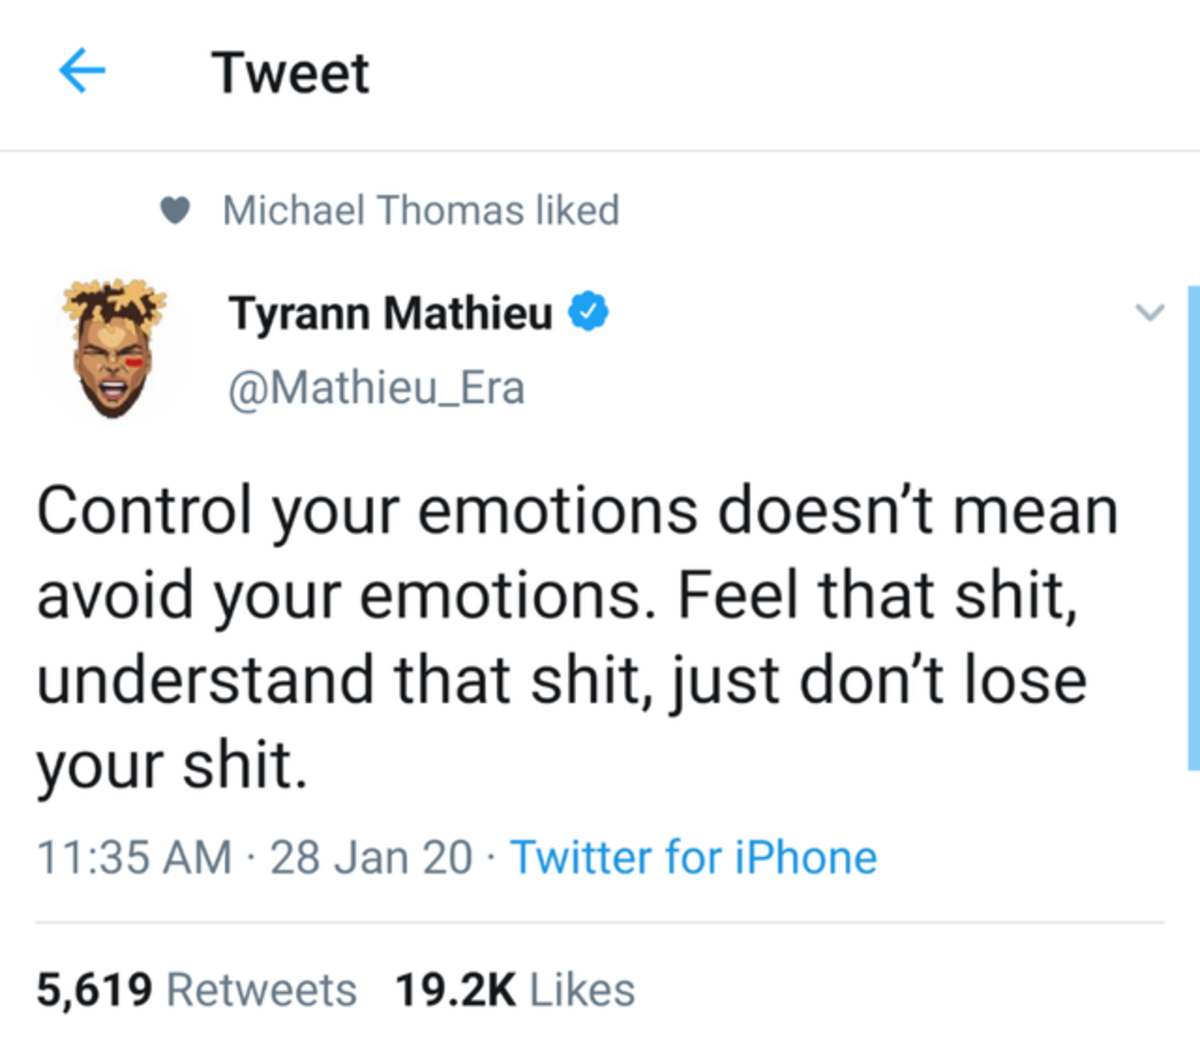
Task: Open the Twitter for iPhone link
Action: pyautogui.click(x=693, y=857)
